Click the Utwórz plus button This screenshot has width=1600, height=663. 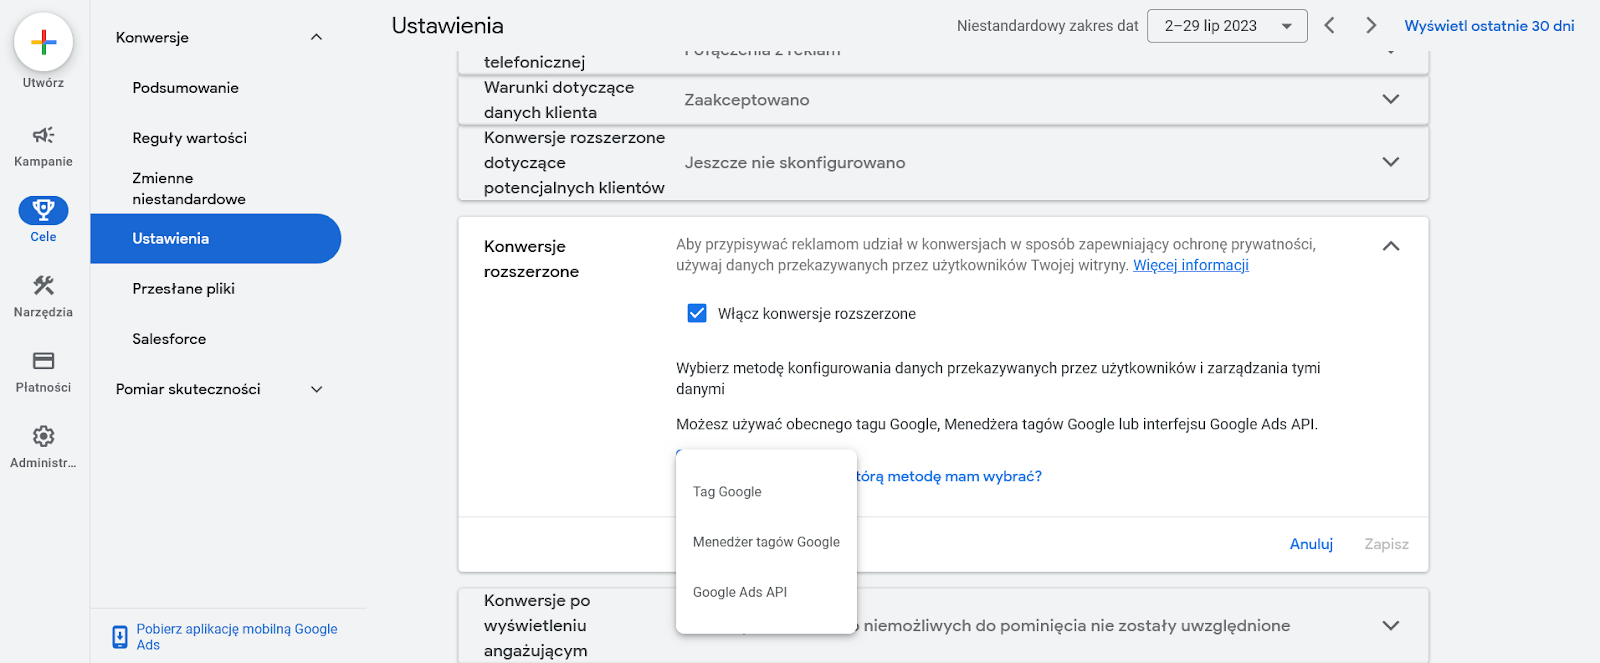pyautogui.click(x=43, y=42)
